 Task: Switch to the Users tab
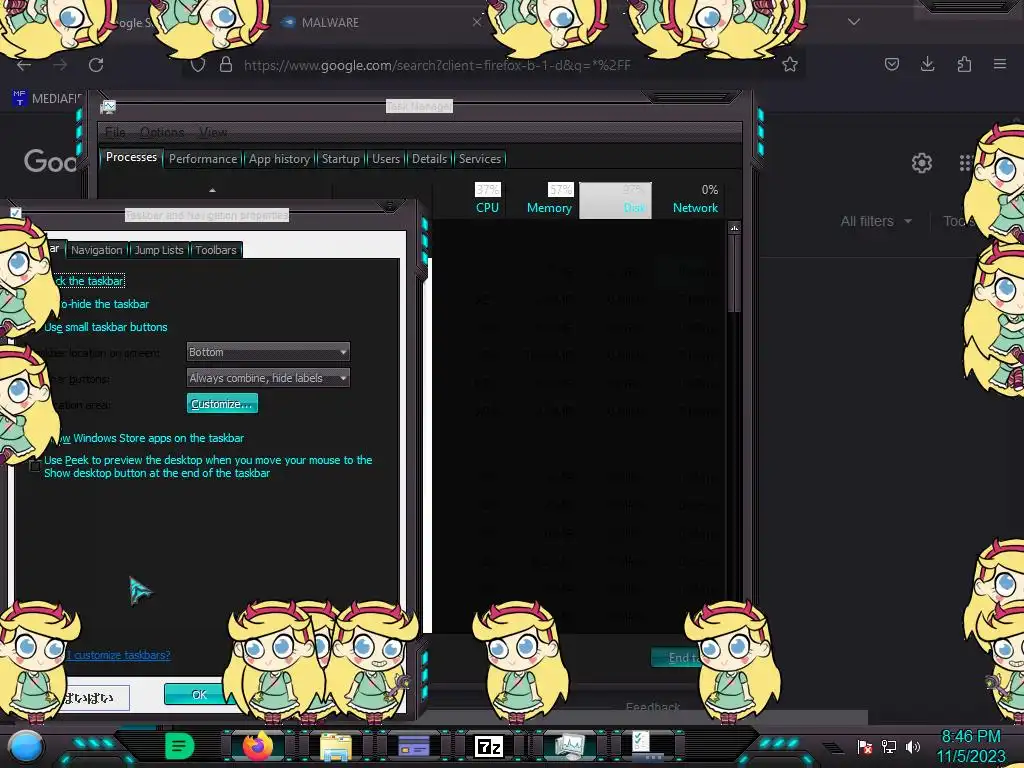385,159
